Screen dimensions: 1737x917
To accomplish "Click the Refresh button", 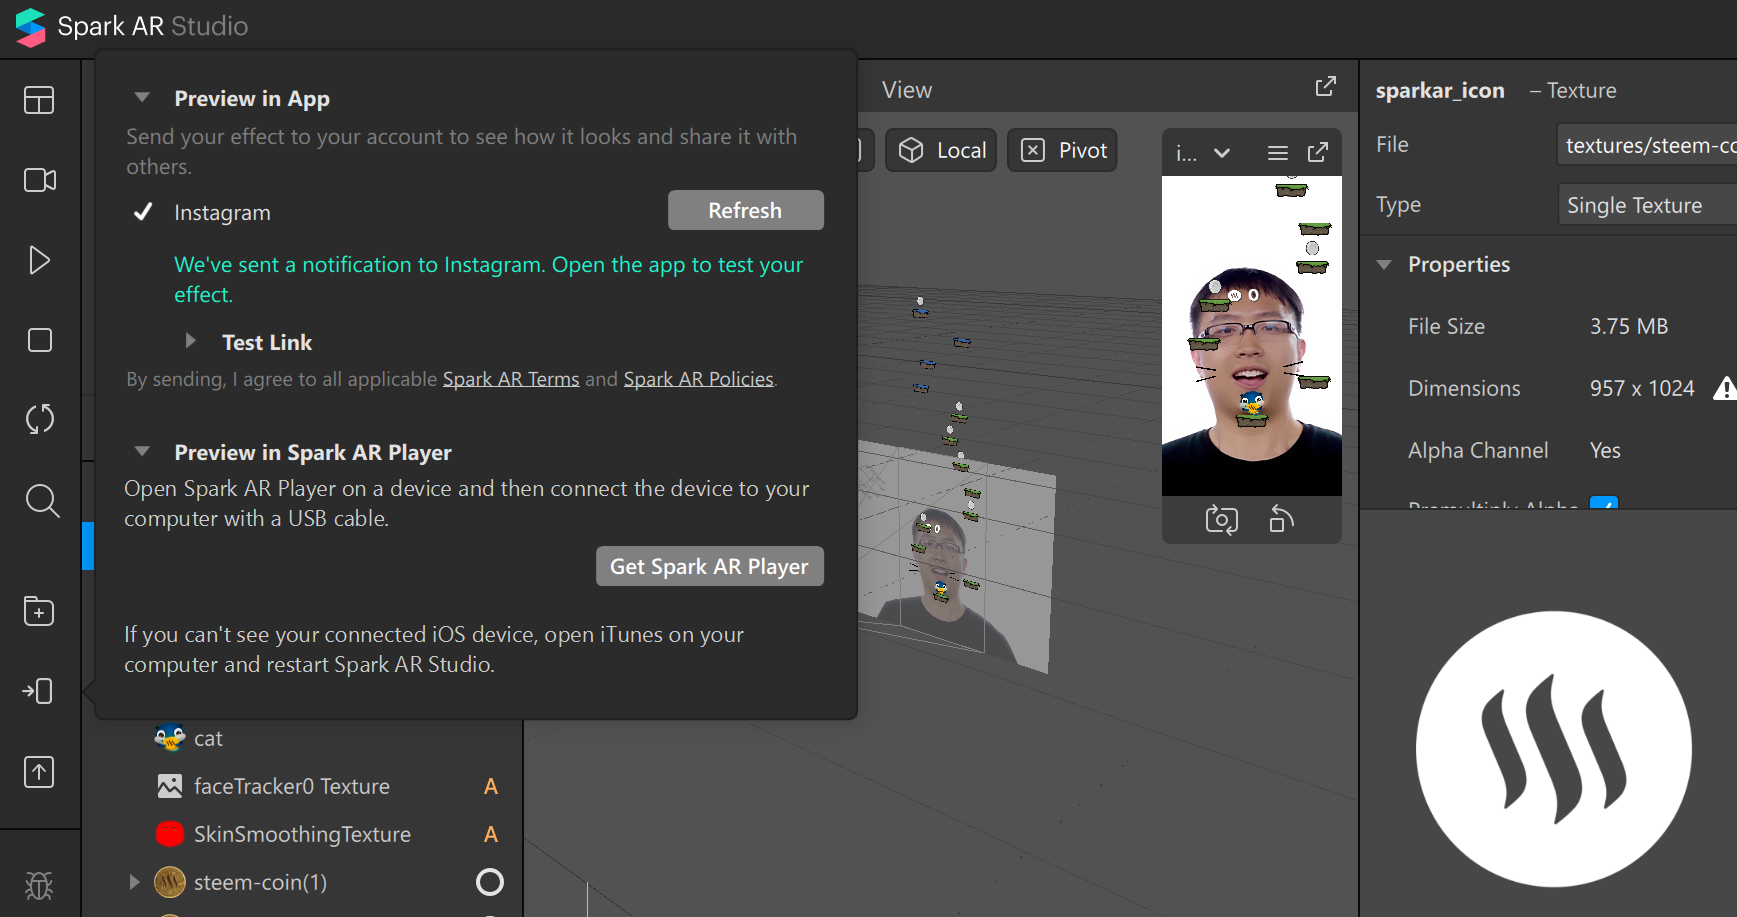I will coord(746,210).
